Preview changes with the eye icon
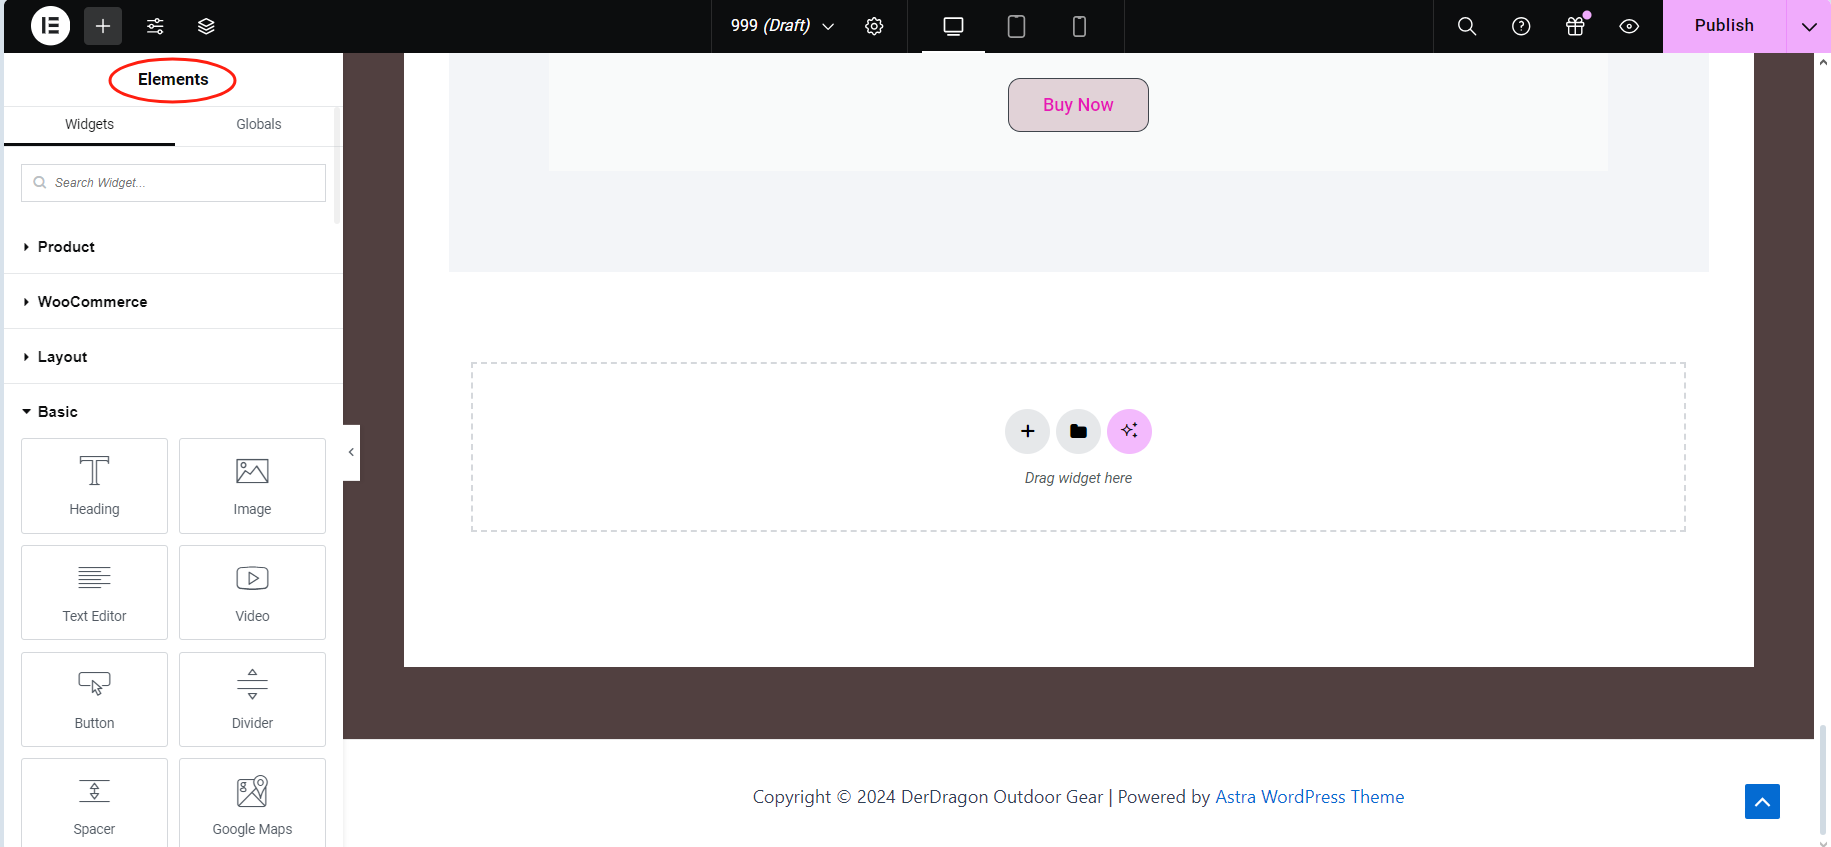 pyautogui.click(x=1629, y=26)
